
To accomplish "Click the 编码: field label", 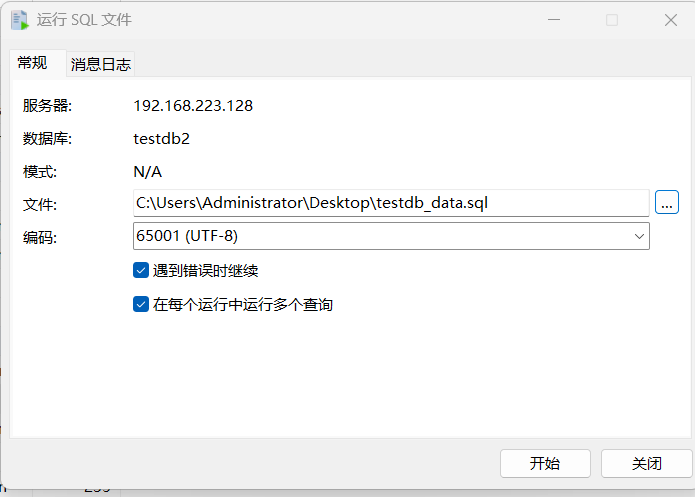I will 40,237.
